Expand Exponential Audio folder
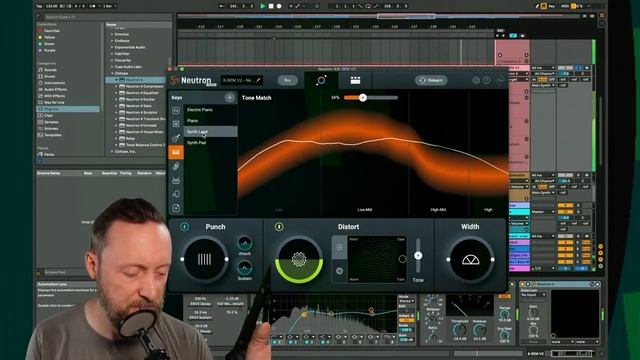Viewport: 640px width, 360px height. [x=112, y=47]
